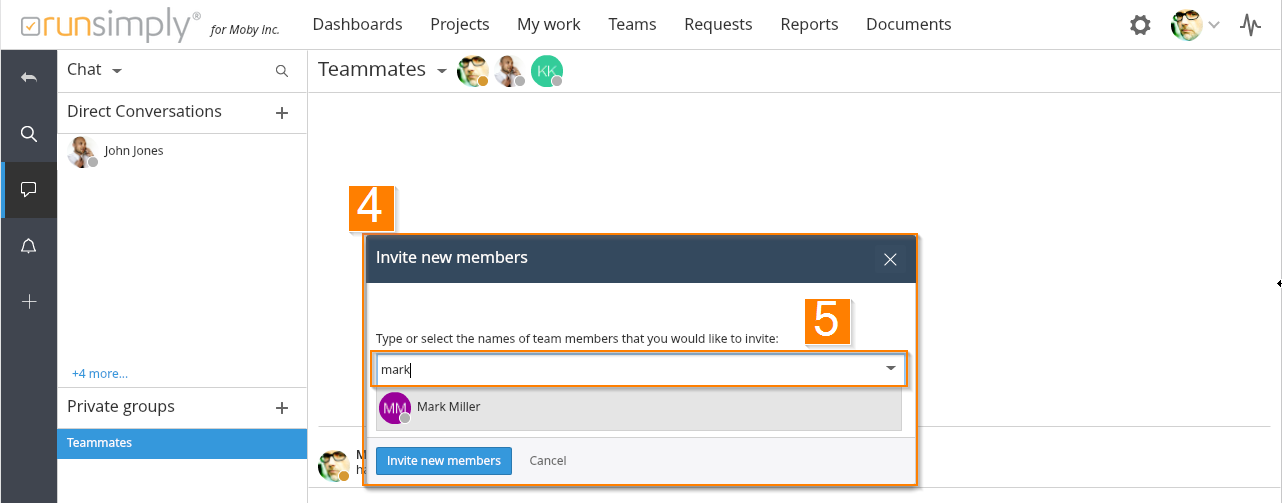
Task: Click the back arrow in sidebar
Action: click(29, 78)
